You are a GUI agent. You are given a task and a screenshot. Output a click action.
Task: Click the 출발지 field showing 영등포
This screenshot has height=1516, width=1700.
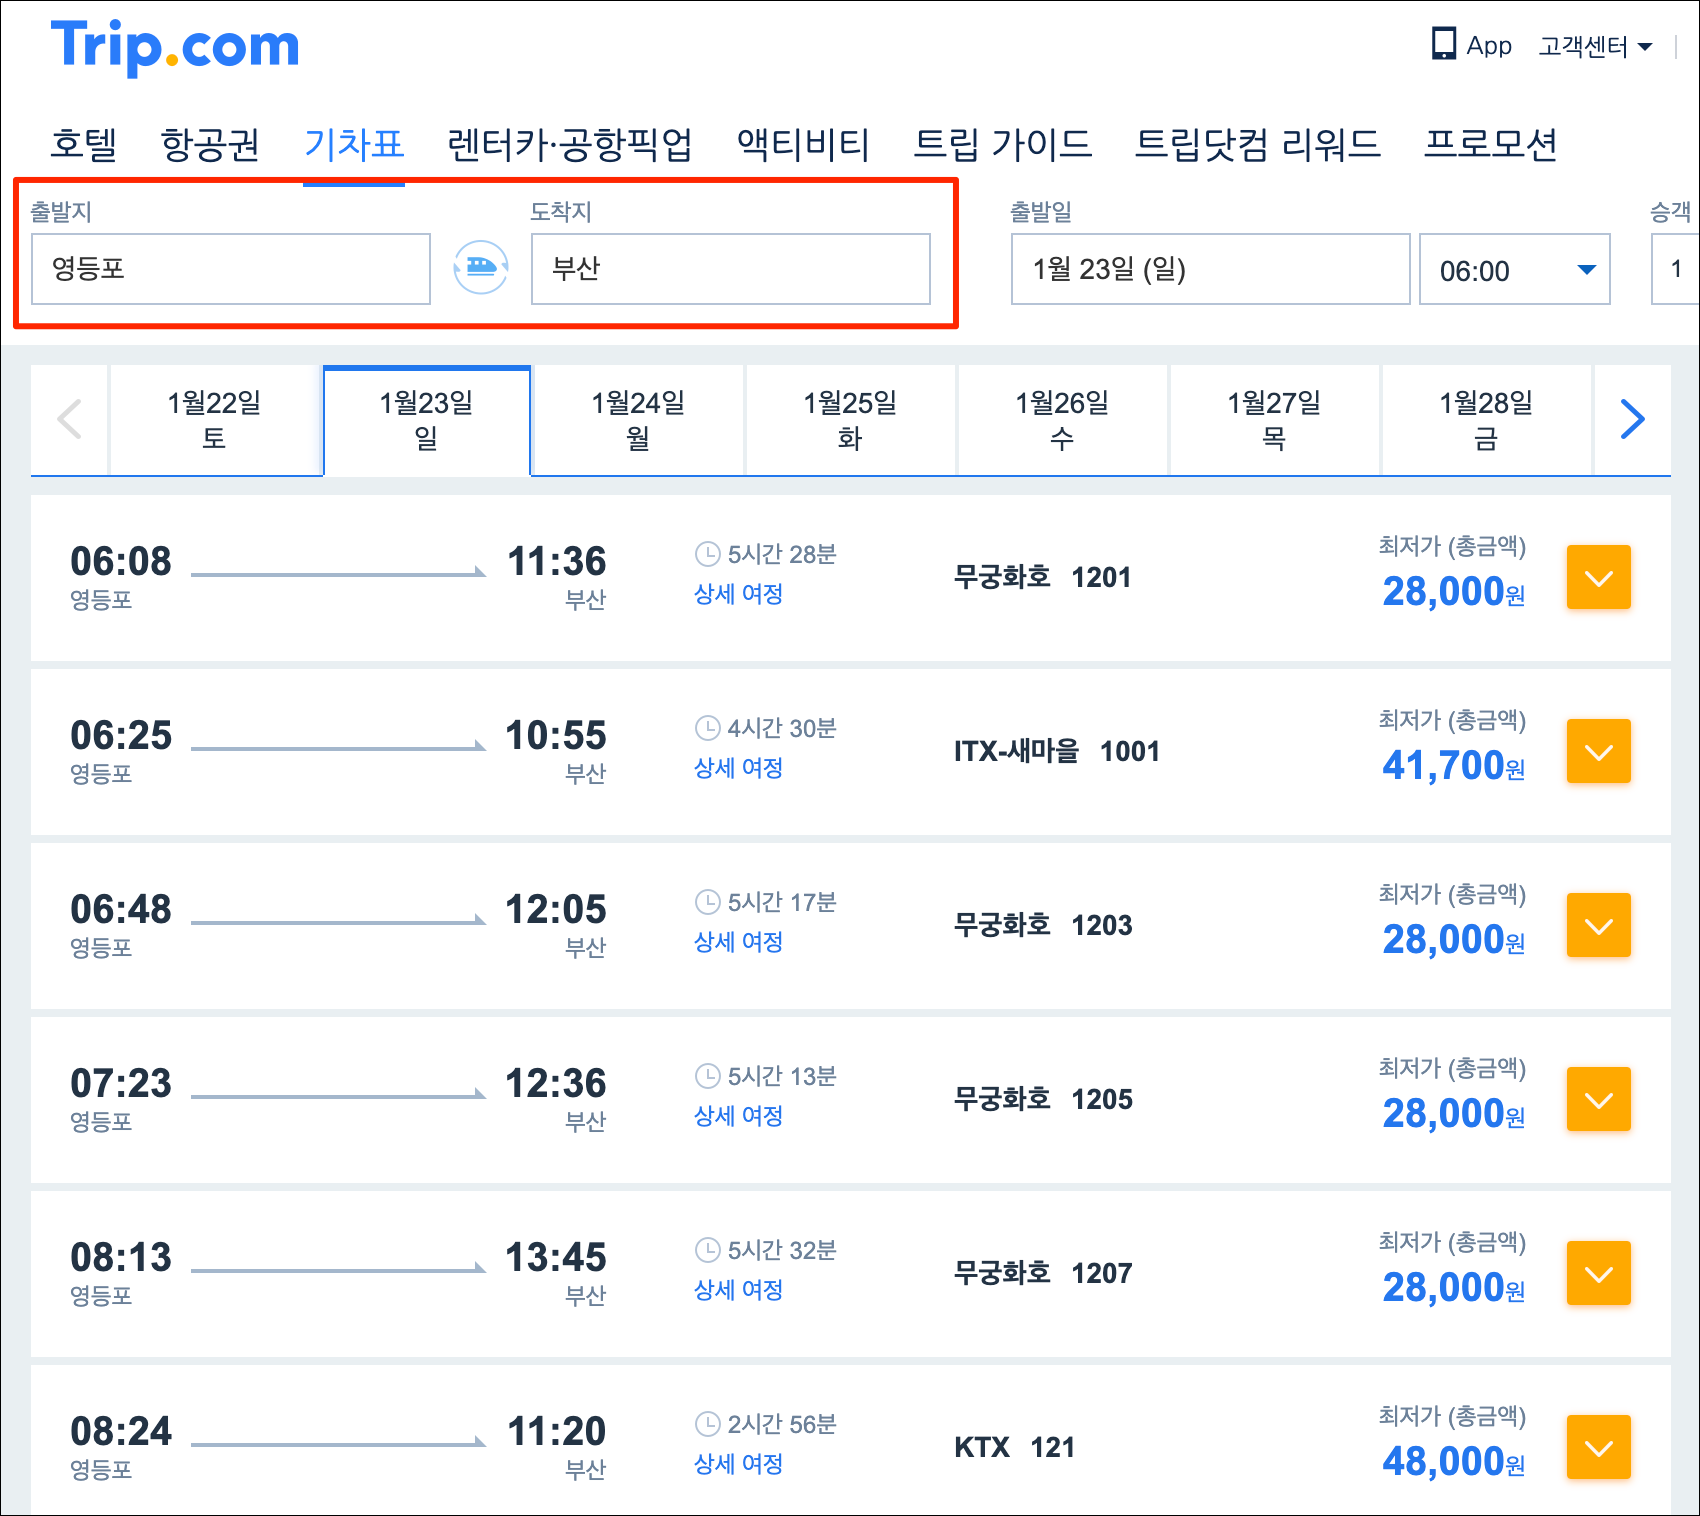tap(231, 269)
